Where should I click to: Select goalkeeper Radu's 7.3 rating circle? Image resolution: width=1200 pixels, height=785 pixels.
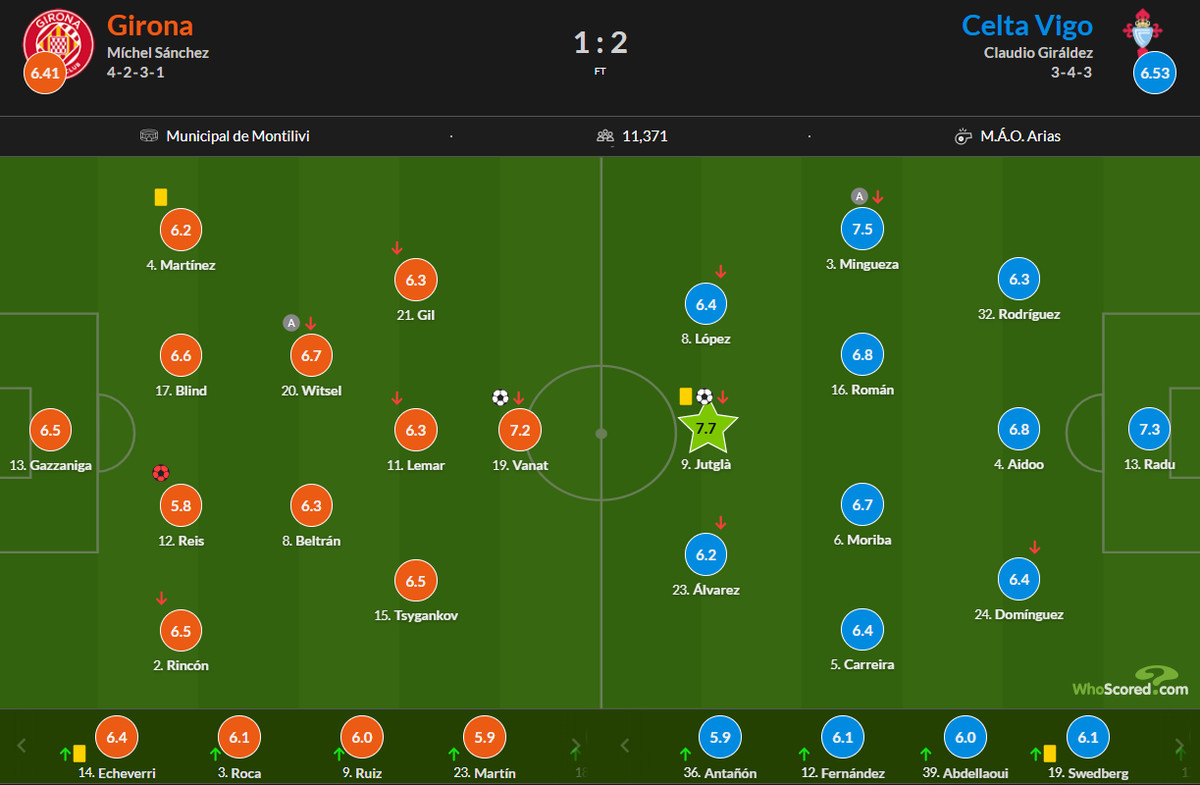(1149, 430)
